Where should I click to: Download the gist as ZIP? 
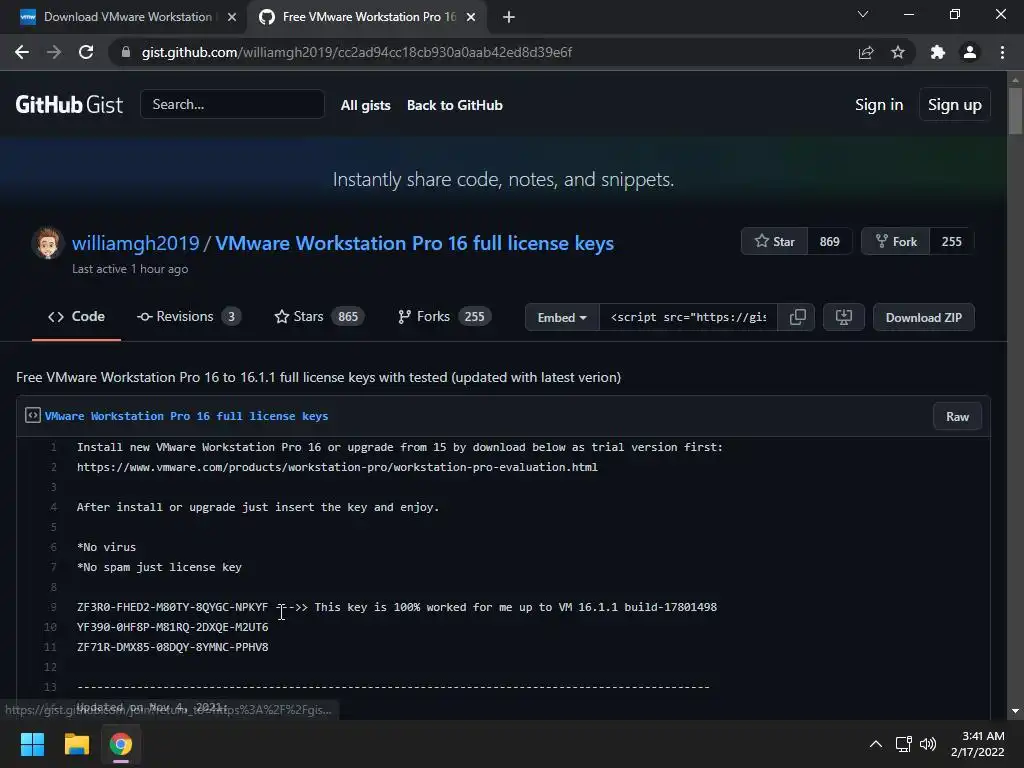click(923, 317)
